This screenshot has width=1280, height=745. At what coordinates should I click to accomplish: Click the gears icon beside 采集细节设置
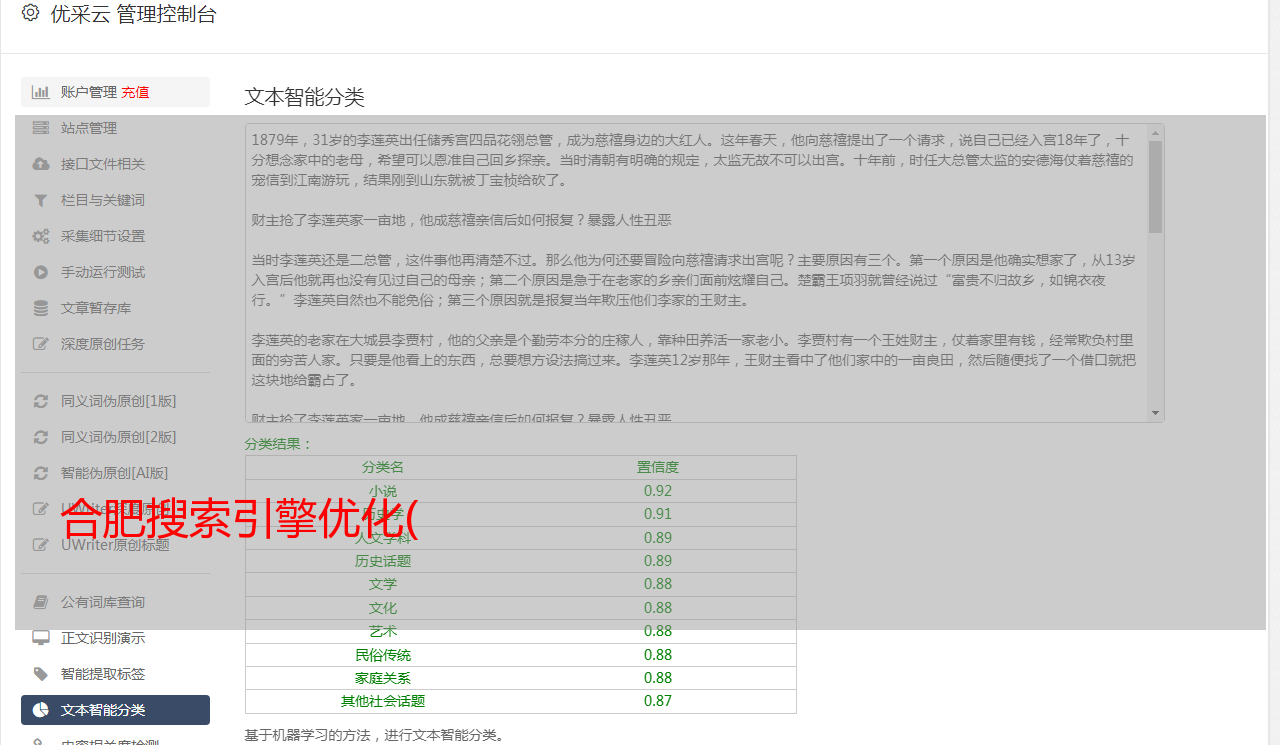pos(40,236)
